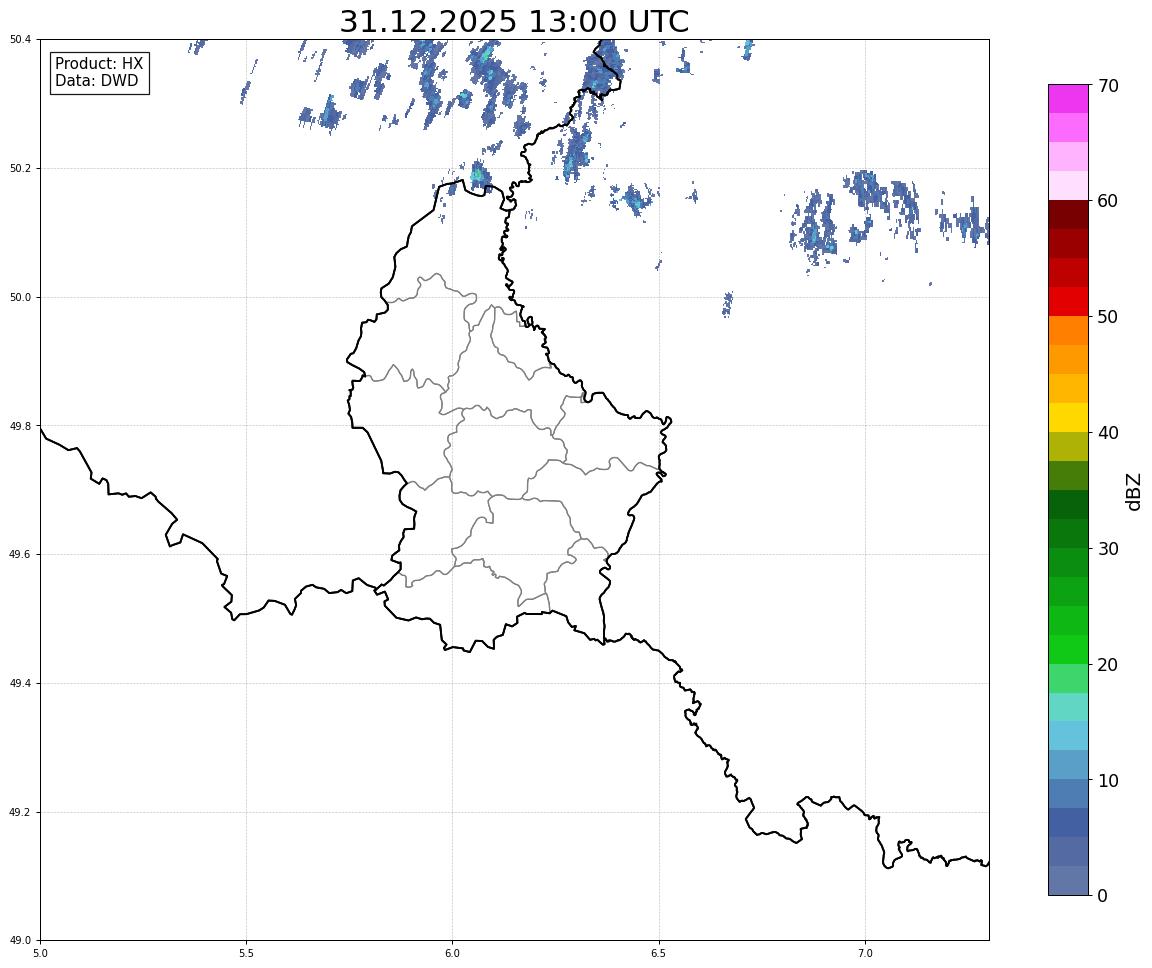Click the 7.0 longitude axis label
The width and height of the screenshot is (1152, 968).
pos(865,953)
